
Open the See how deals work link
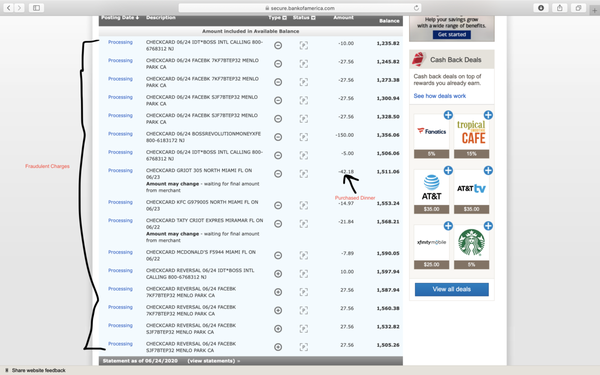[x=440, y=96]
